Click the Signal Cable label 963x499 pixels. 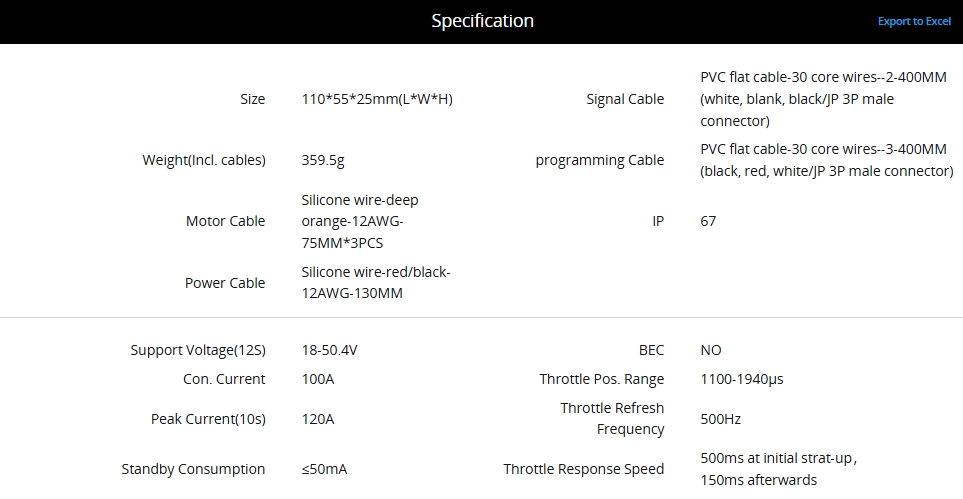tap(625, 99)
